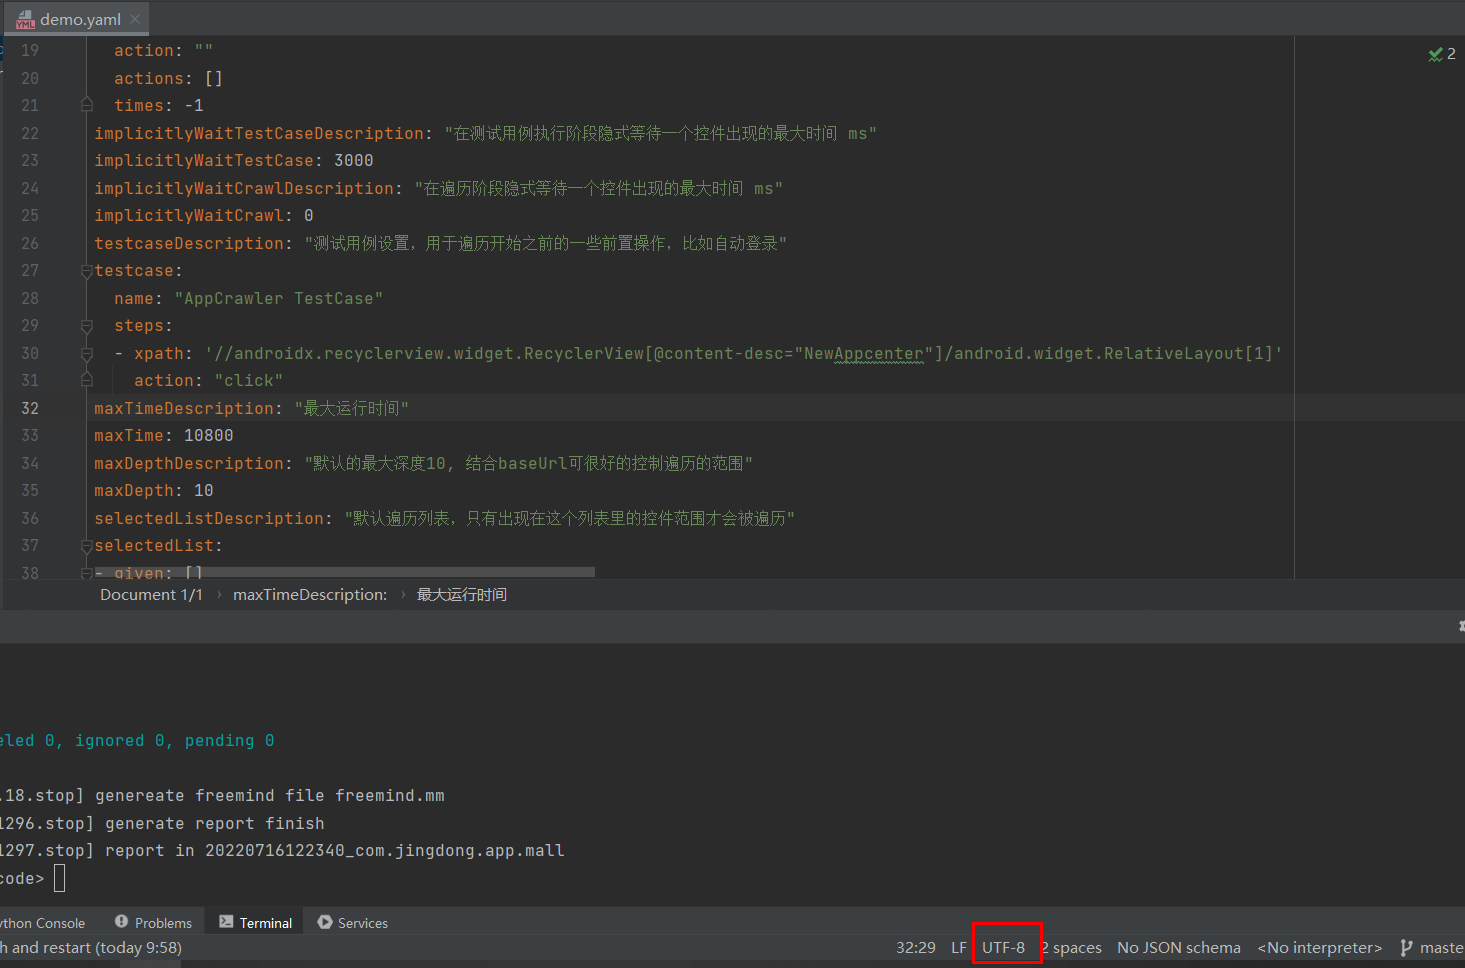This screenshot has height=968, width=1465.
Task: Click terminal line generate report finish
Action: [215, 823]
